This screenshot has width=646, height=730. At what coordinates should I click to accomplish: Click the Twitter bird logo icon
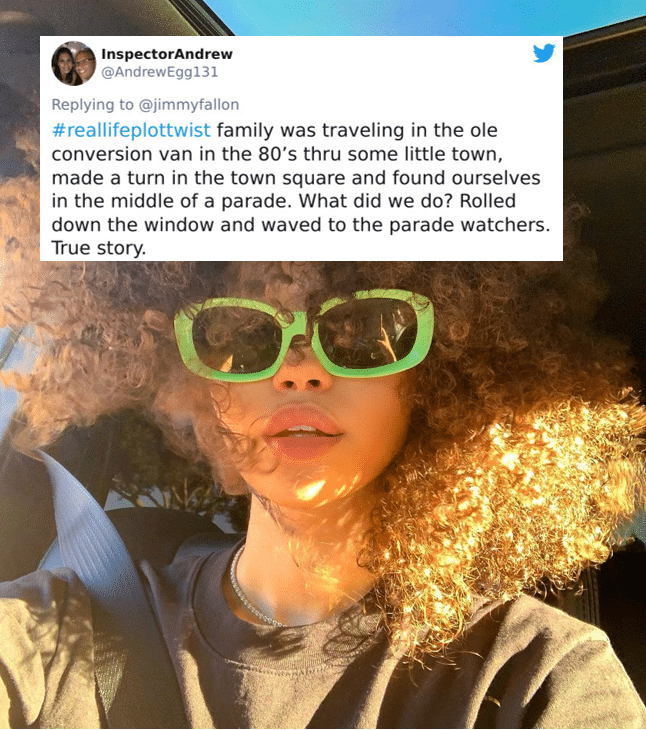coord(544,53)
